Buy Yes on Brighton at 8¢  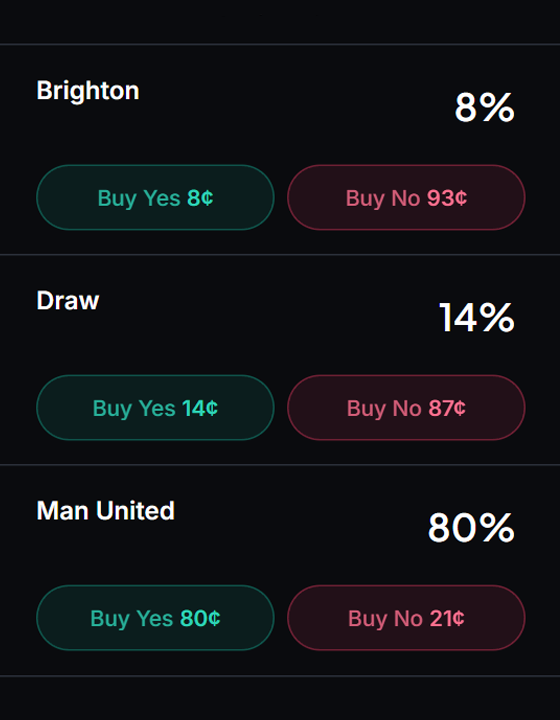155,197
